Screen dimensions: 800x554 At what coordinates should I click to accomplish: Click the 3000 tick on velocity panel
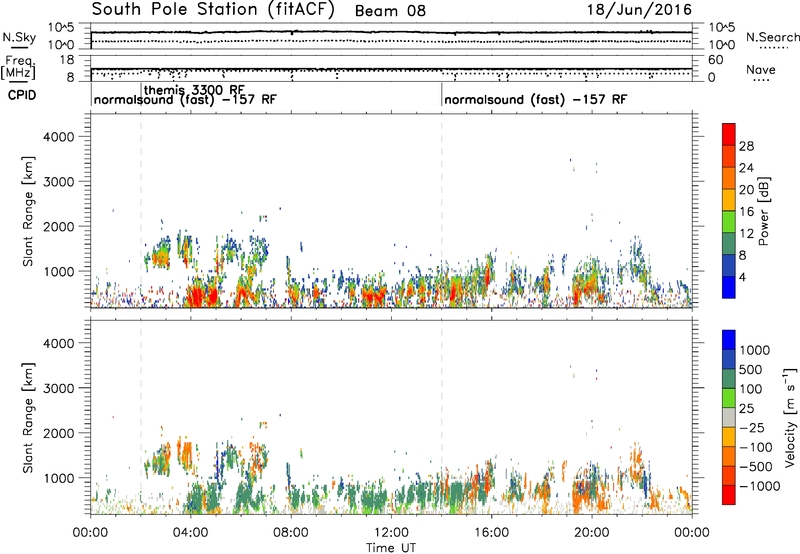click(59, 388)
